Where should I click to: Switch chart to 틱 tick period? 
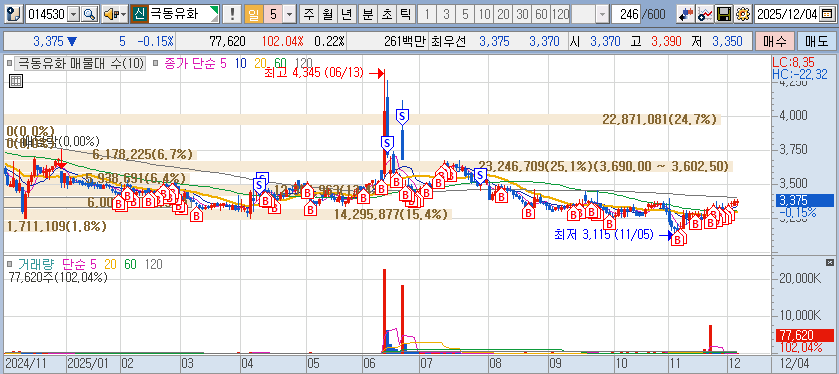[405, 14]
